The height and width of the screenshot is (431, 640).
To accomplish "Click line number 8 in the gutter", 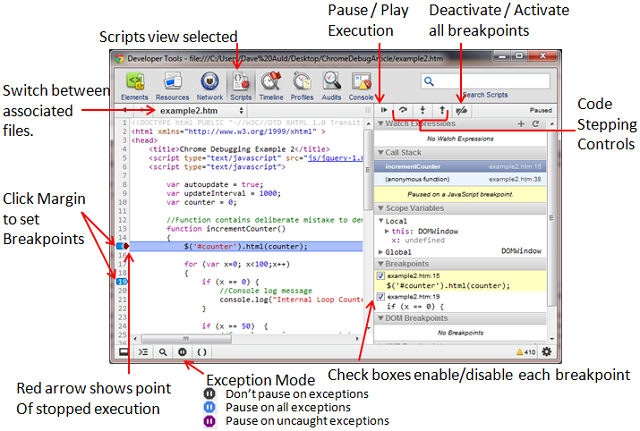I will (x=124, y=184).
